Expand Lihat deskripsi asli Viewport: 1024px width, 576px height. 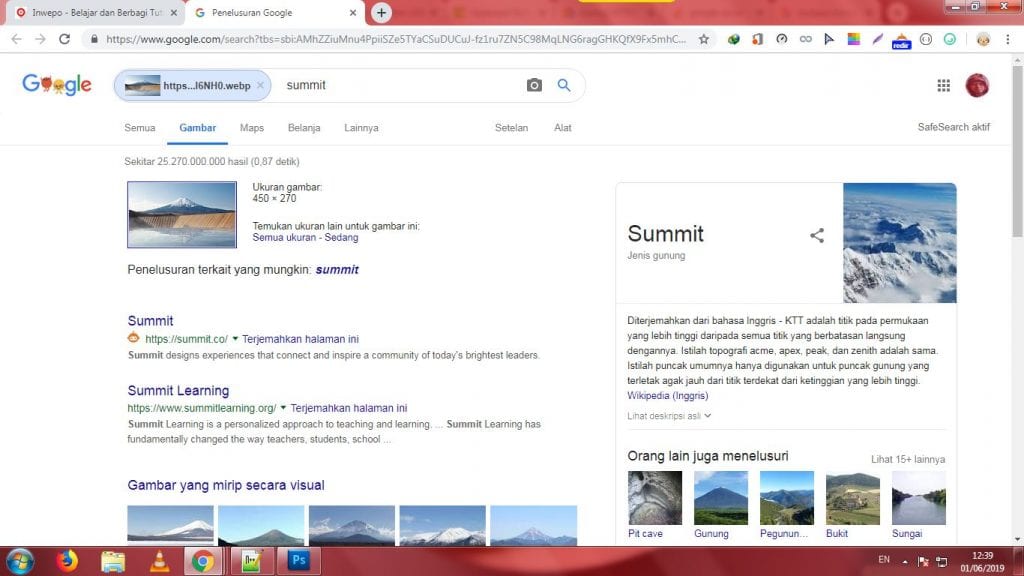tap(669, 415)
